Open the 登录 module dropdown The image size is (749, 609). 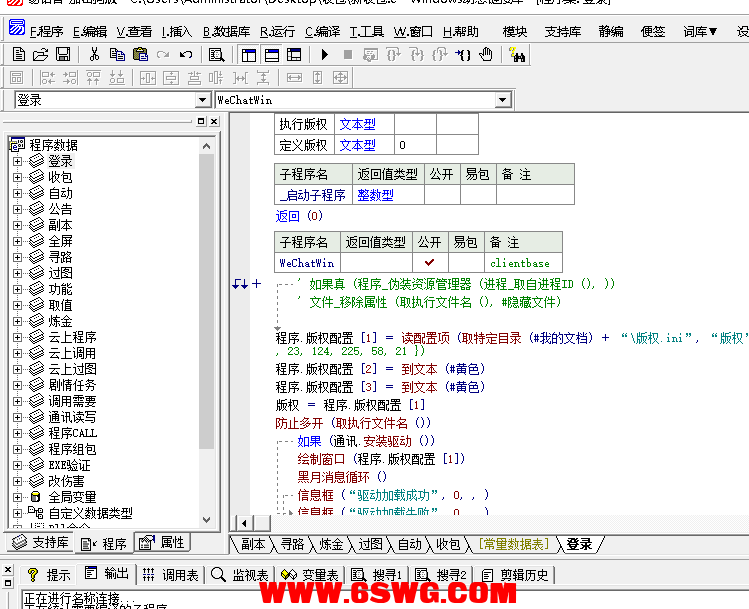203,100
